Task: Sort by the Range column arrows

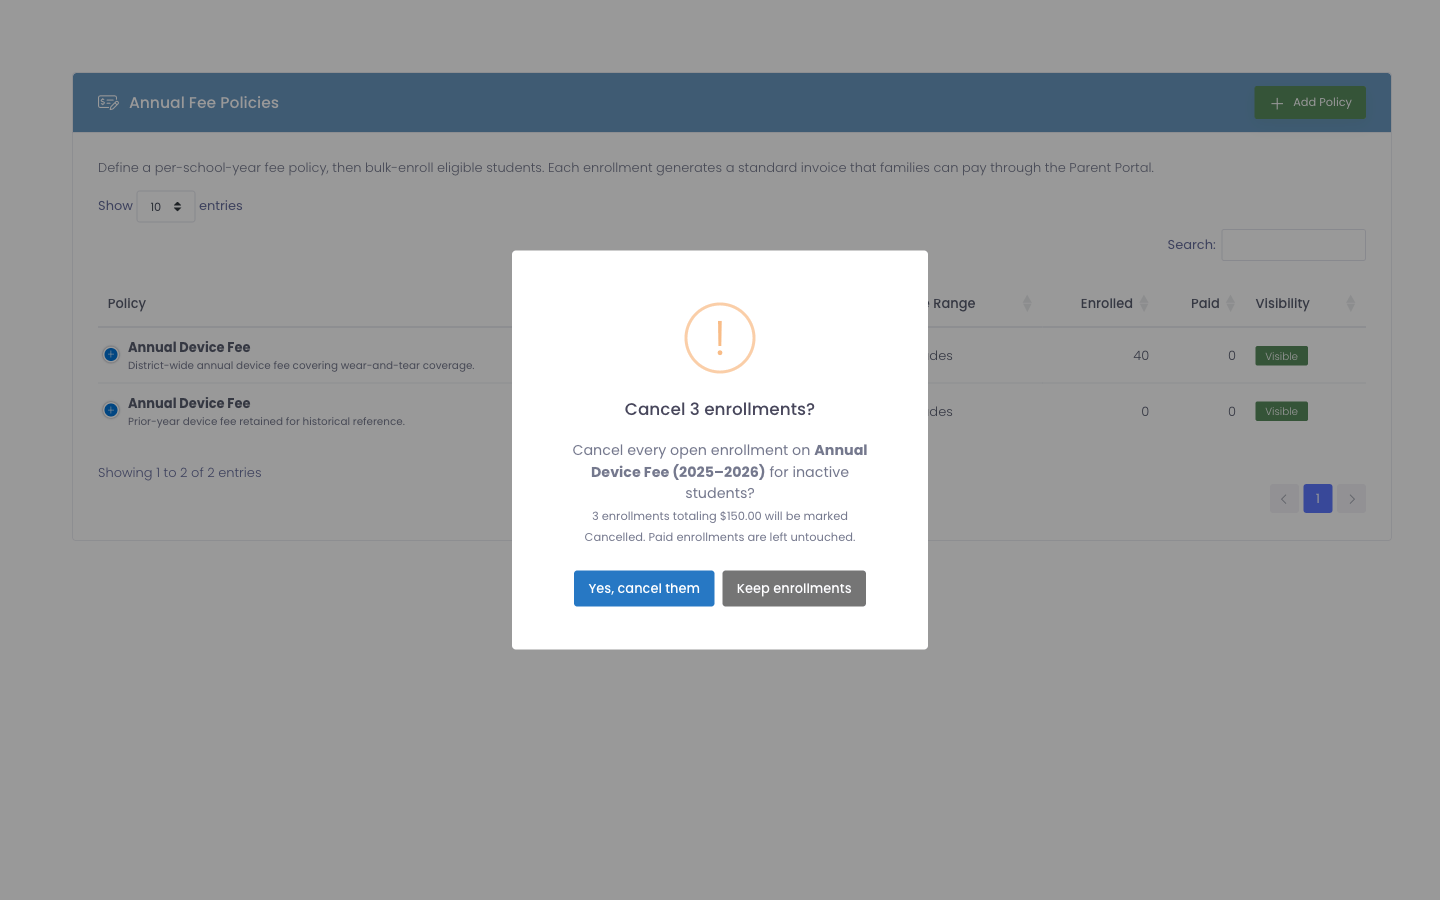Action: 1027,303
